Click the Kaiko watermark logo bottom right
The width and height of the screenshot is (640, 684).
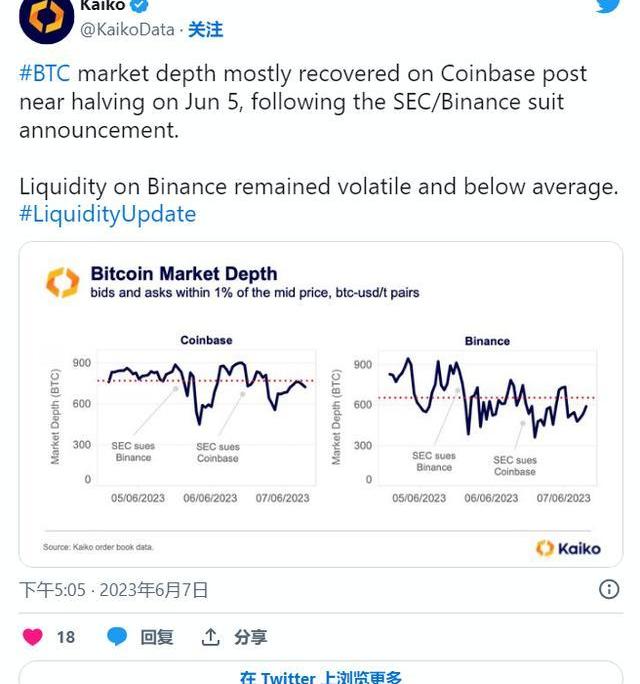(x=568, y=548)
